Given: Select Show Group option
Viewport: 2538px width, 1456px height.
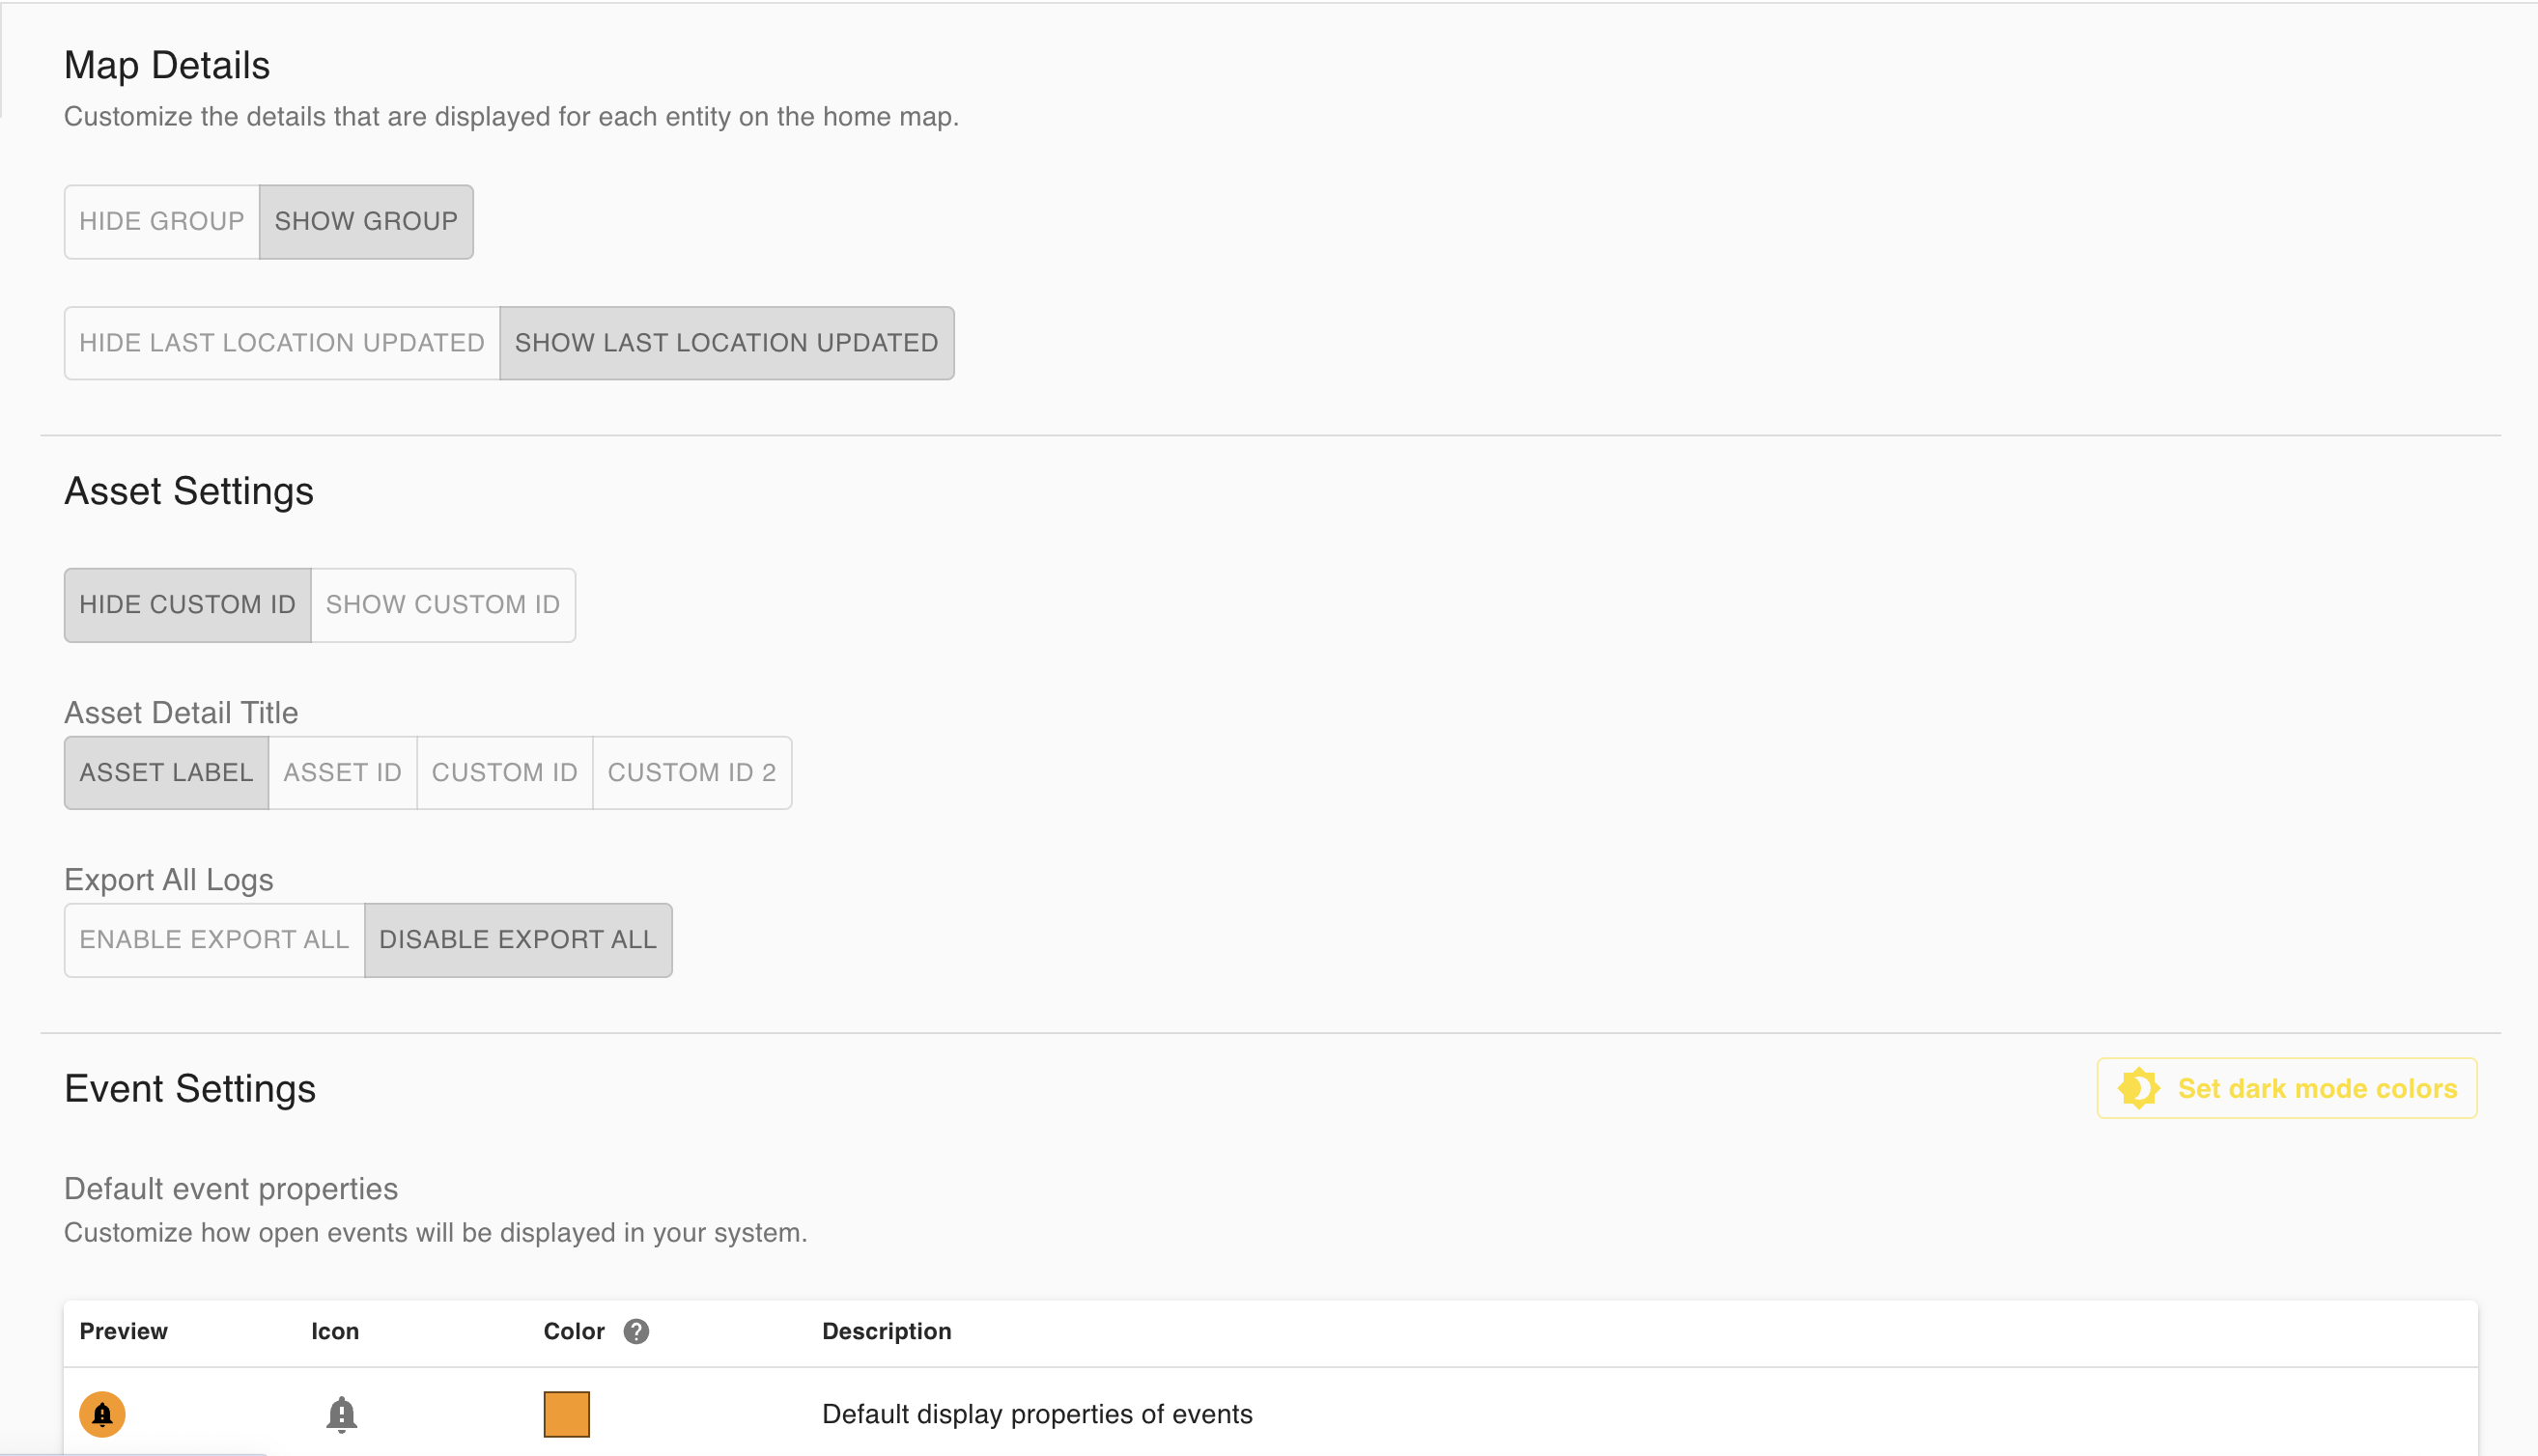Looking at the screenshot, I should [366, 221].
